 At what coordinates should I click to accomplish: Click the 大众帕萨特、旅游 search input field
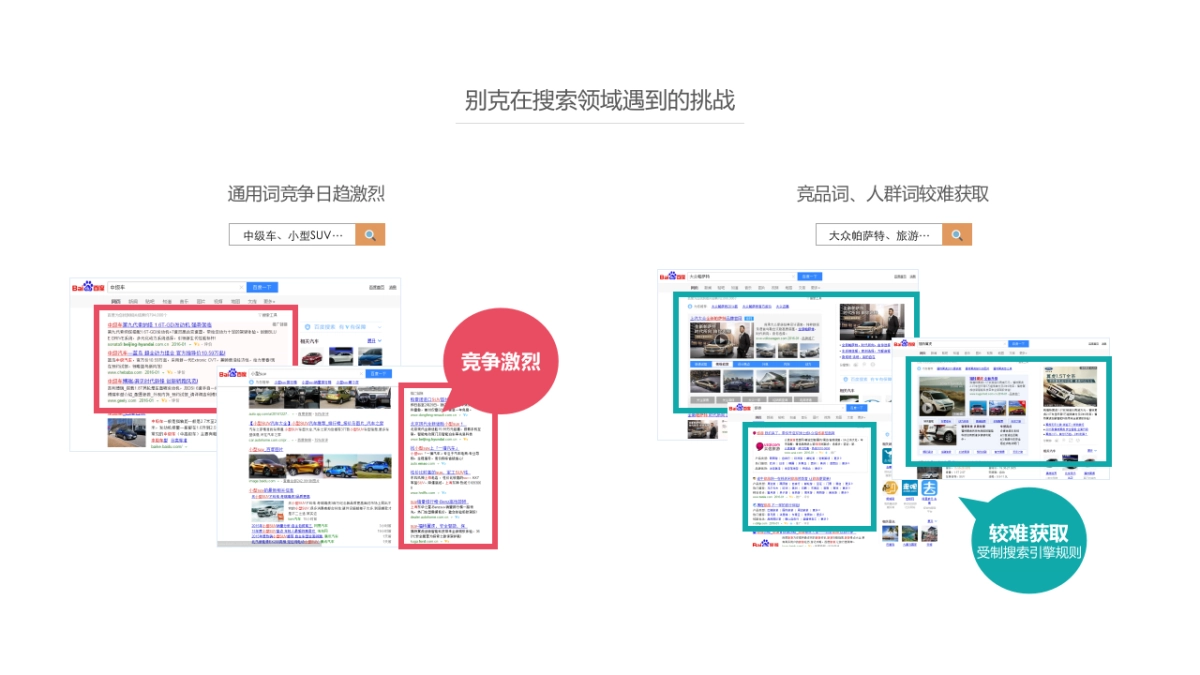[879, 235]
